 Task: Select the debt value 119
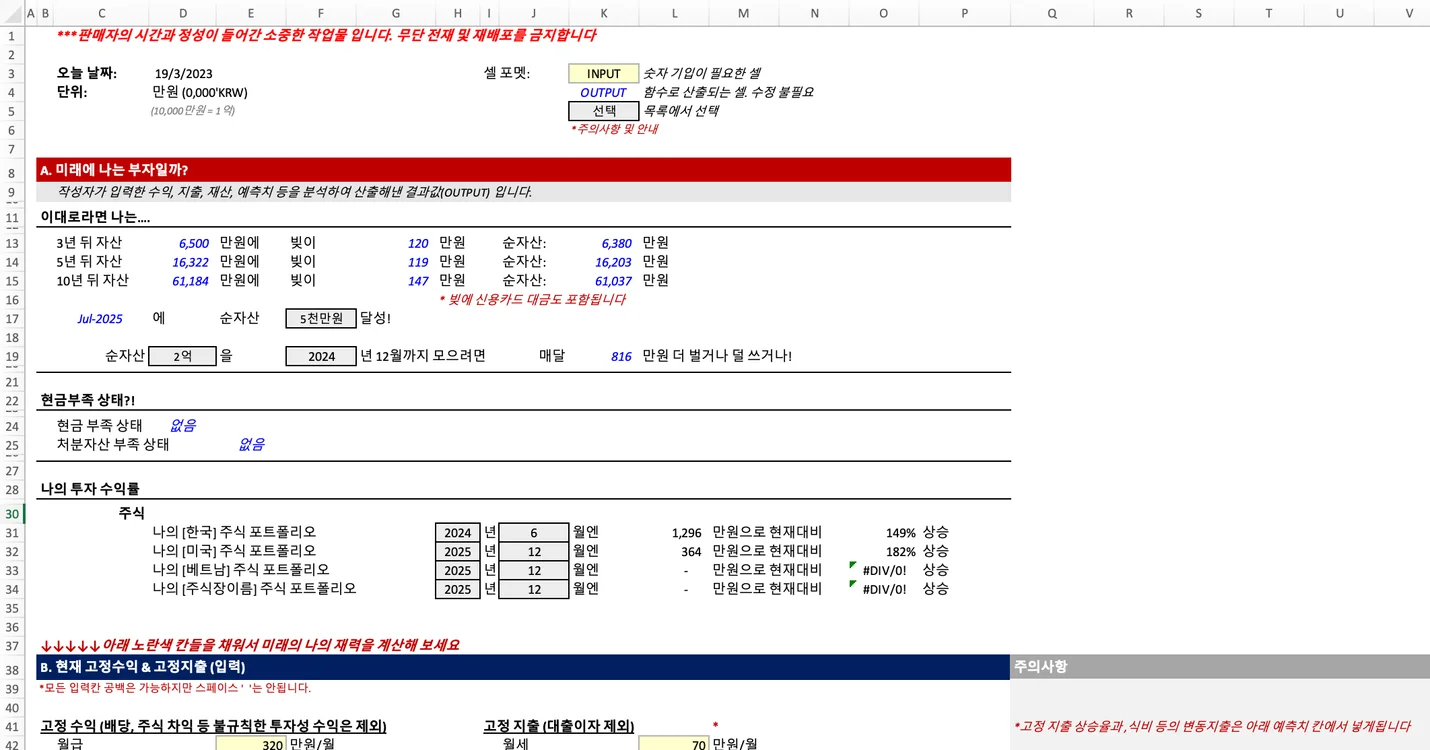[418, 262]
